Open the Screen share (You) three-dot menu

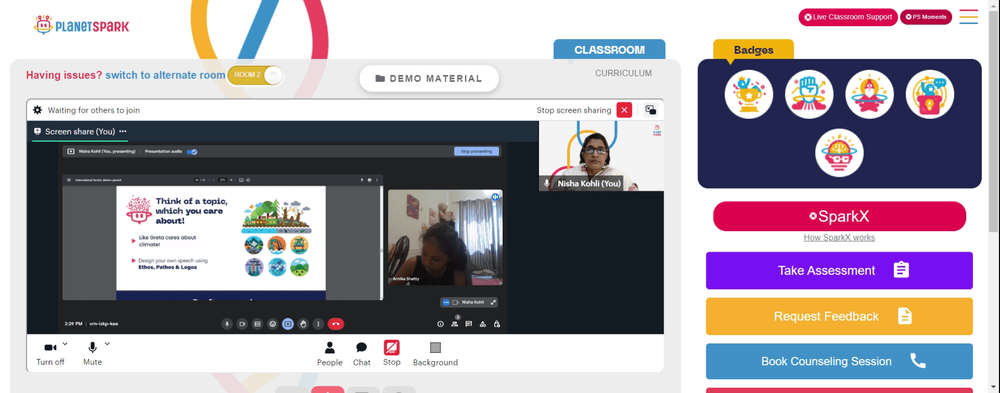pyautogui.click(x=123, y=131)
